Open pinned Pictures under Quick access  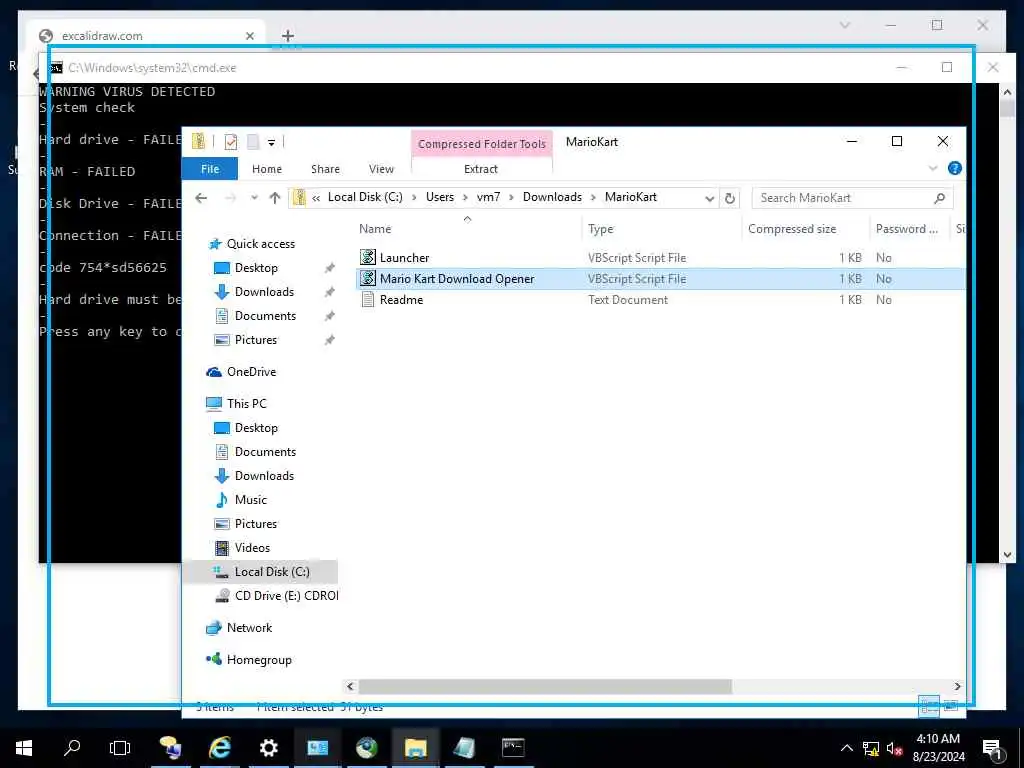click(x=255, y=340)
